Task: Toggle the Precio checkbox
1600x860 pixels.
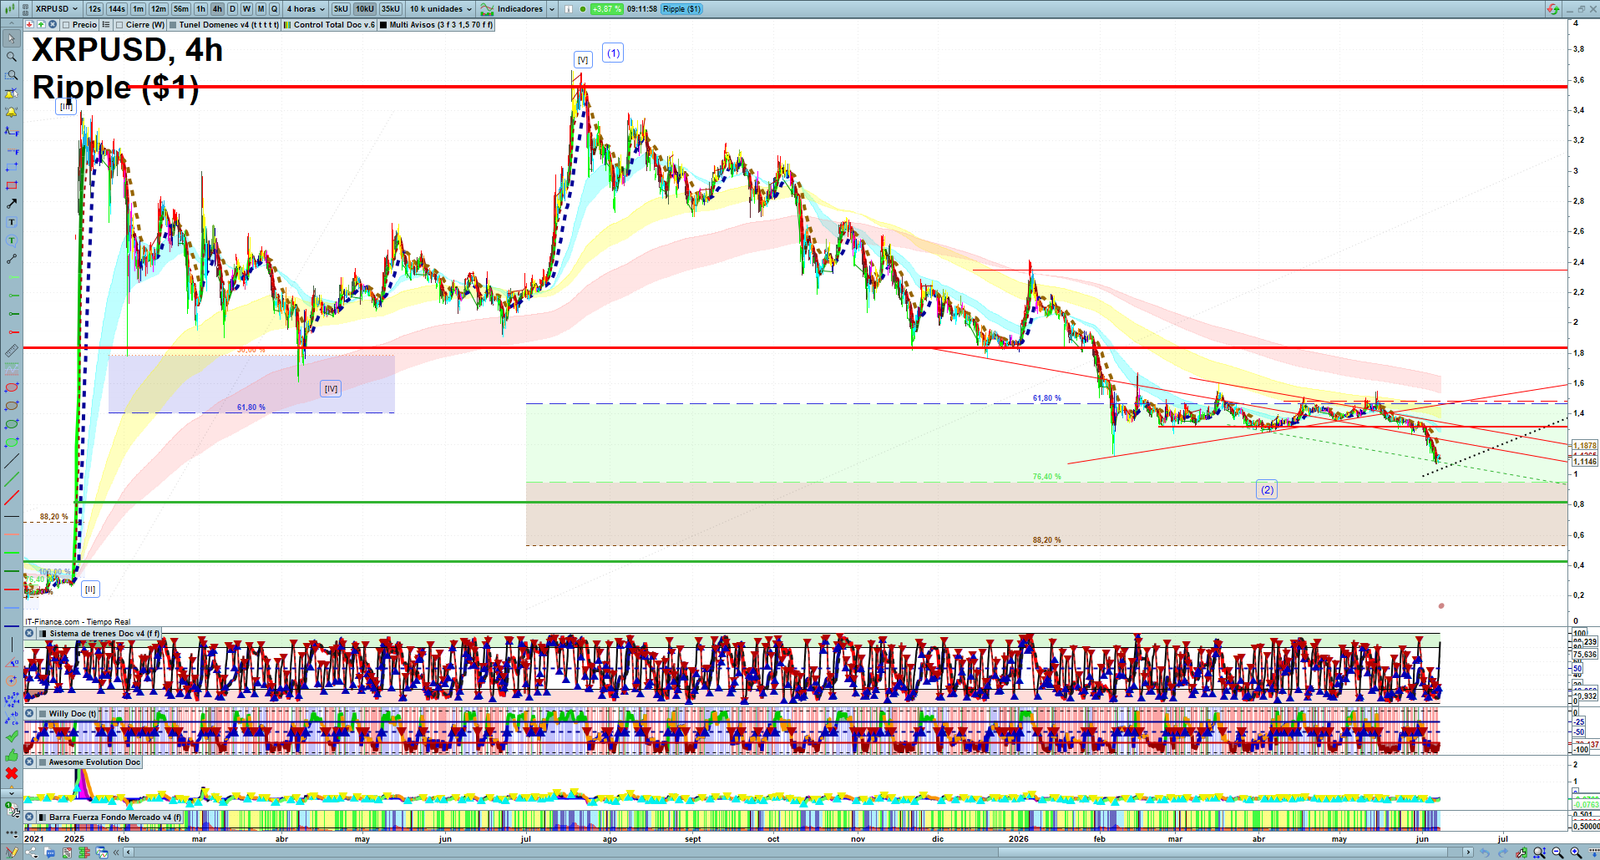Action: 66,25
